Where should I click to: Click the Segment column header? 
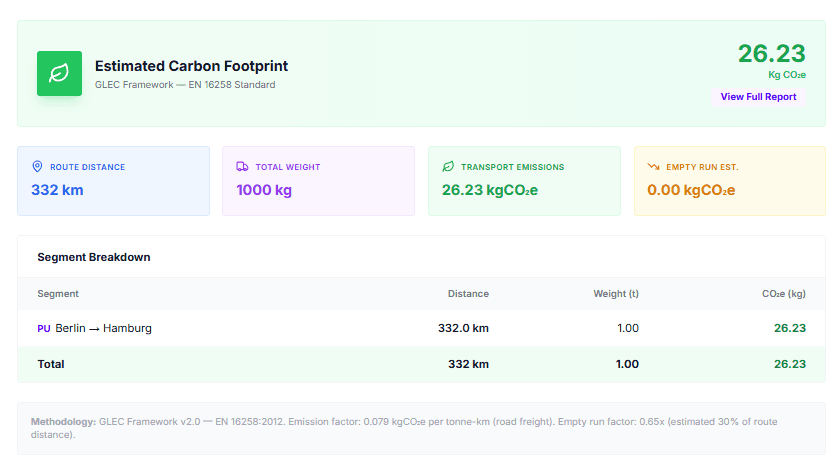click(58, 293)
